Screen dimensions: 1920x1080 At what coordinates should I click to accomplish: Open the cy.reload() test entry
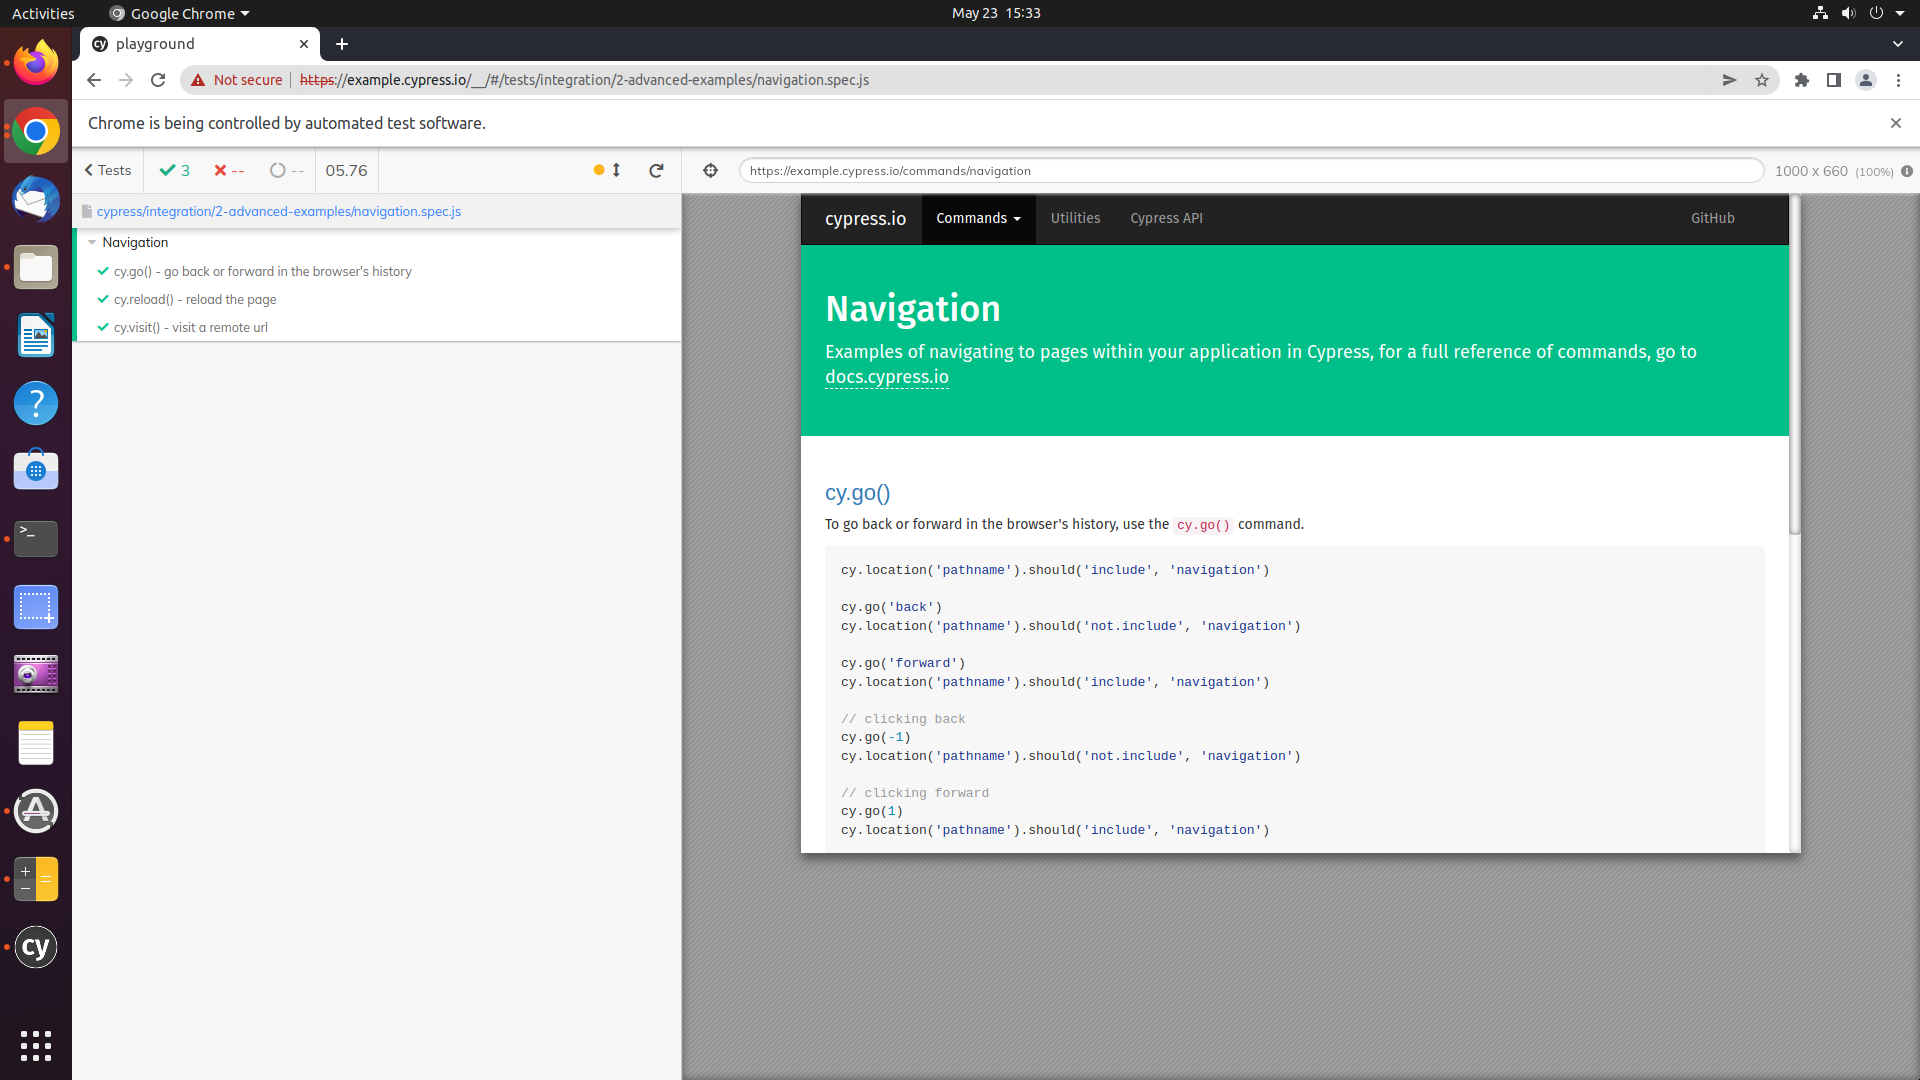click(195, 300)
